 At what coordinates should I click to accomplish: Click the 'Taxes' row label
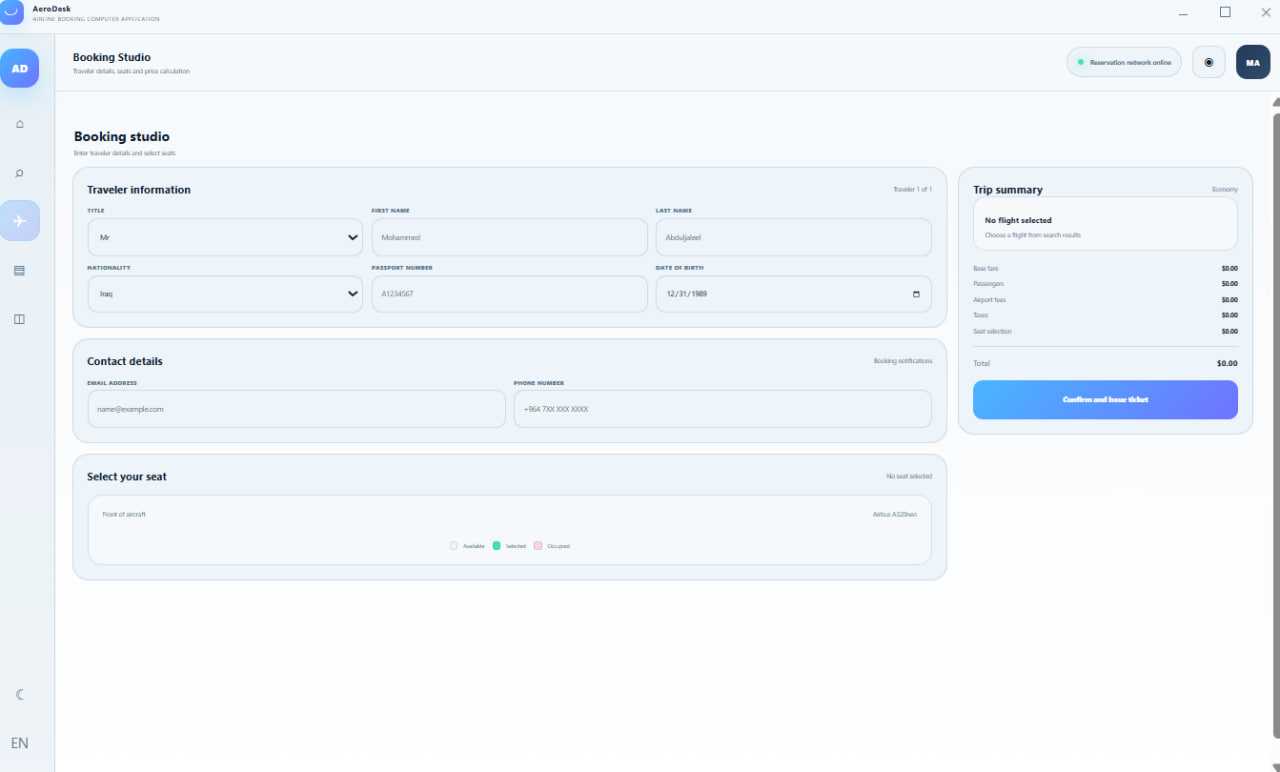pyautogui.click(x=981, y=315)
